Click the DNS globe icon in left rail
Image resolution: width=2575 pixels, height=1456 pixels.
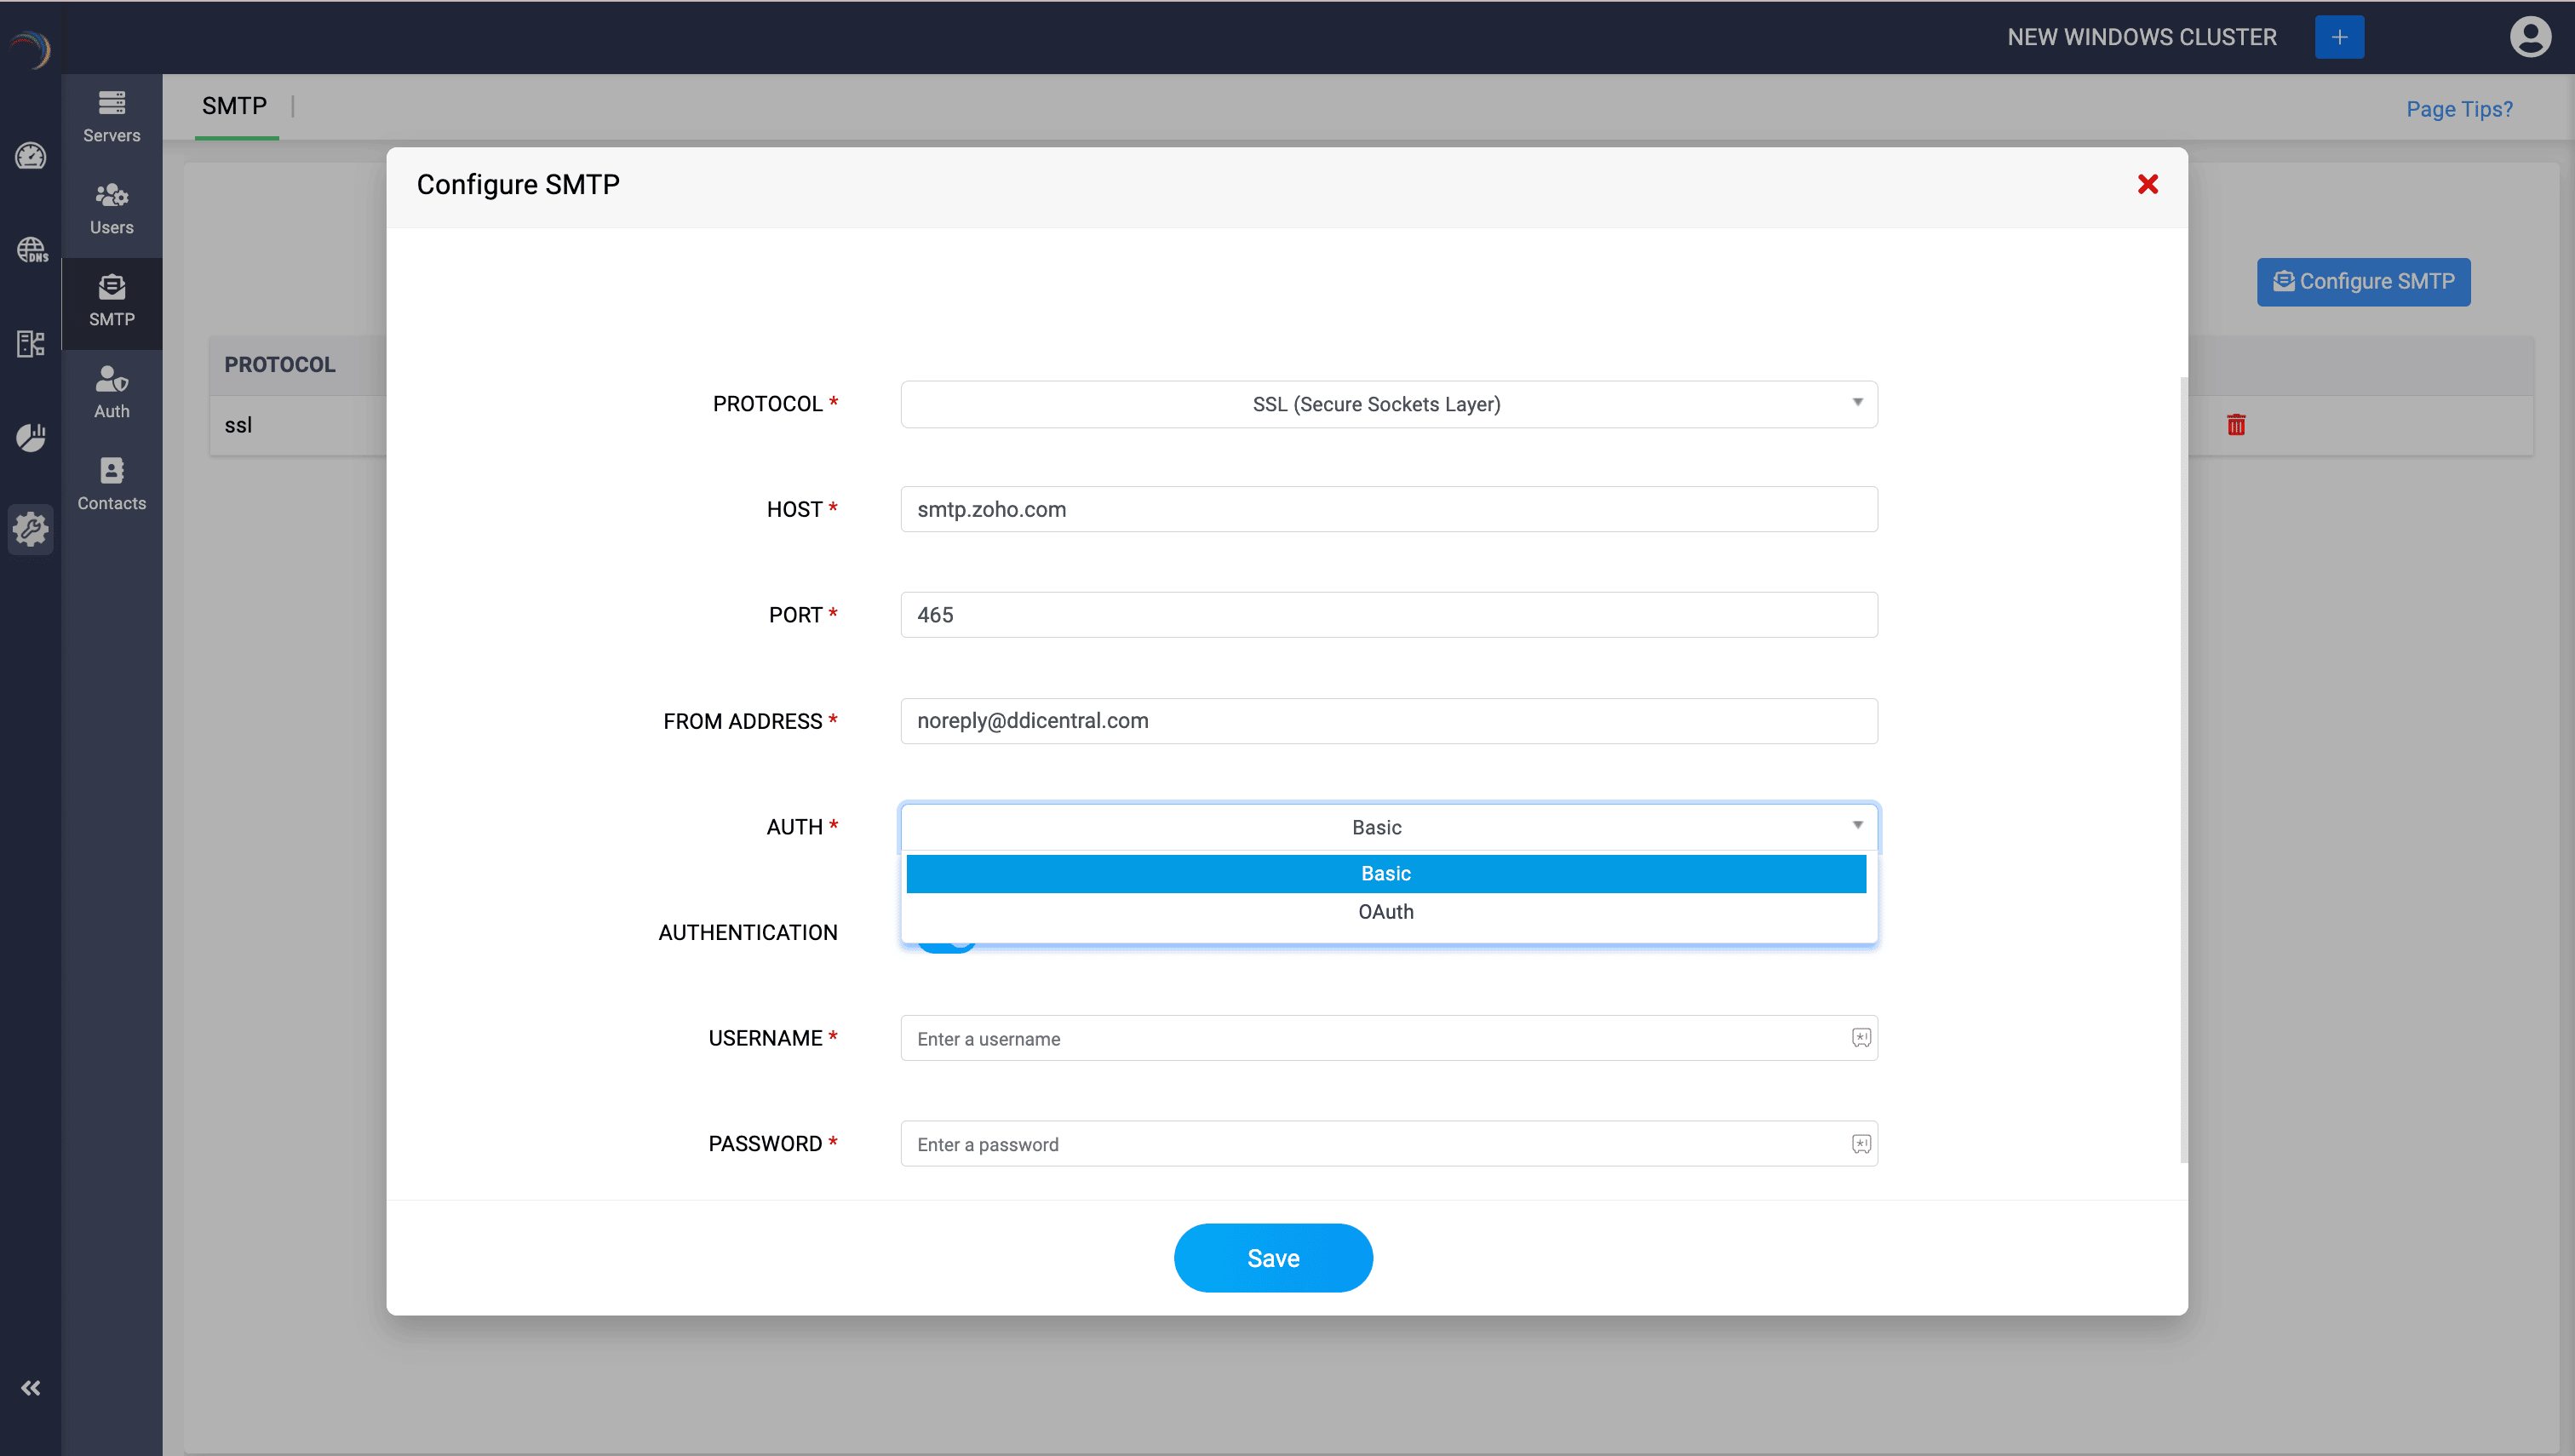click(31, 249)
